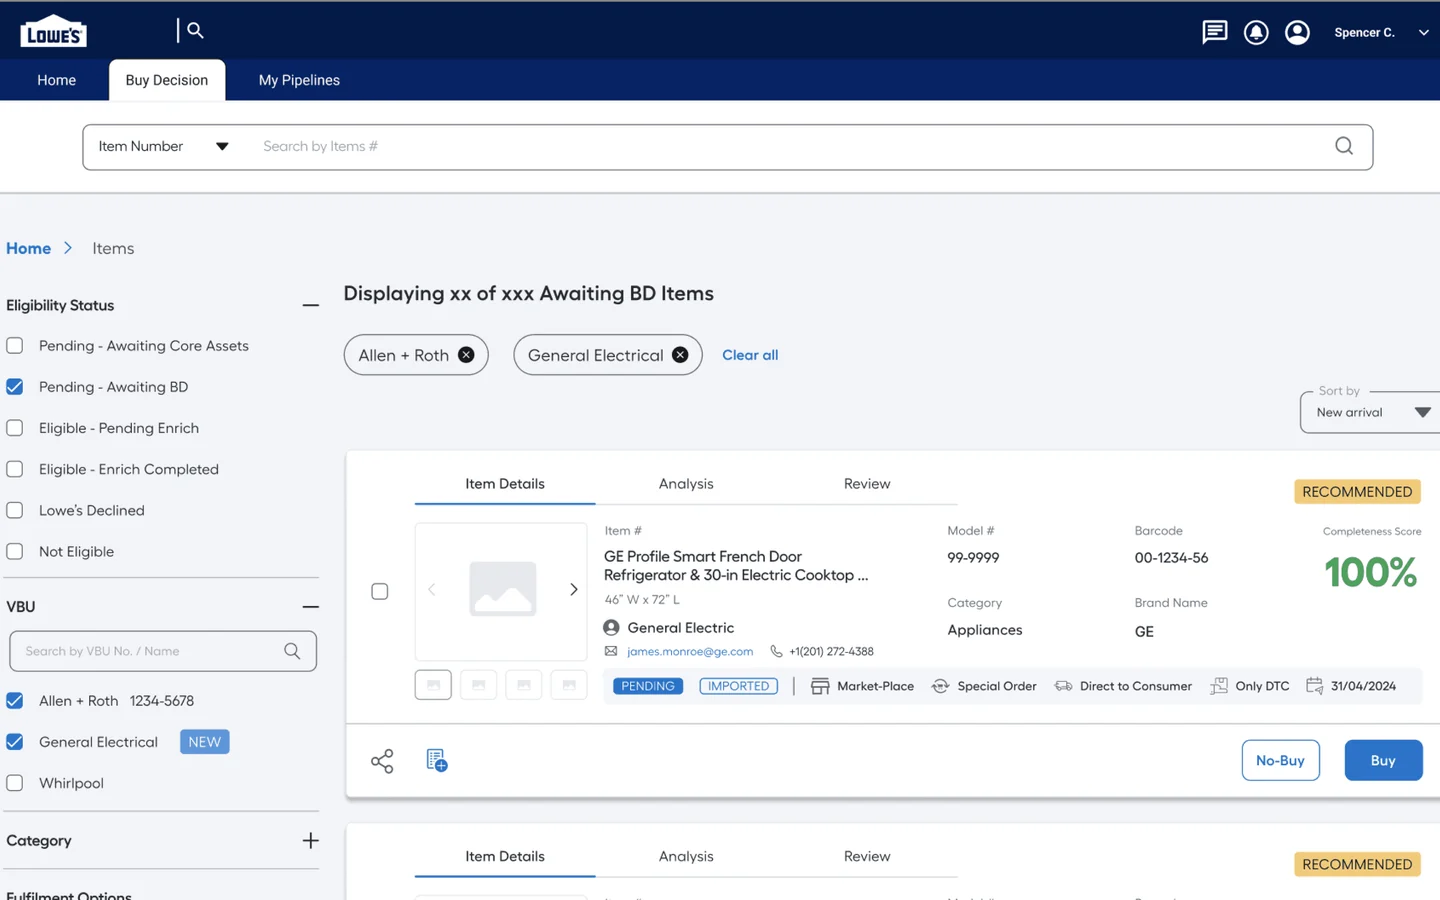This screenshot has height=900, width=1440.
Task: Check the Whirlpool VBU checkbox
Action: click(15, 783)
